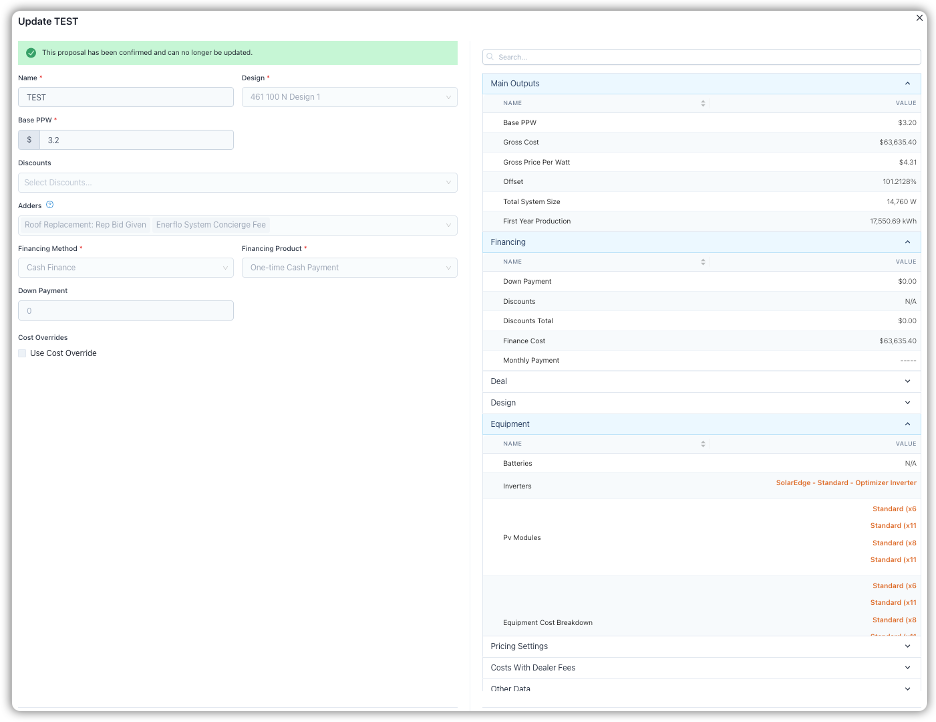Screen dimensions: 936x722
Task: Open the Financing Product dropdown
Action: (349, 268)
